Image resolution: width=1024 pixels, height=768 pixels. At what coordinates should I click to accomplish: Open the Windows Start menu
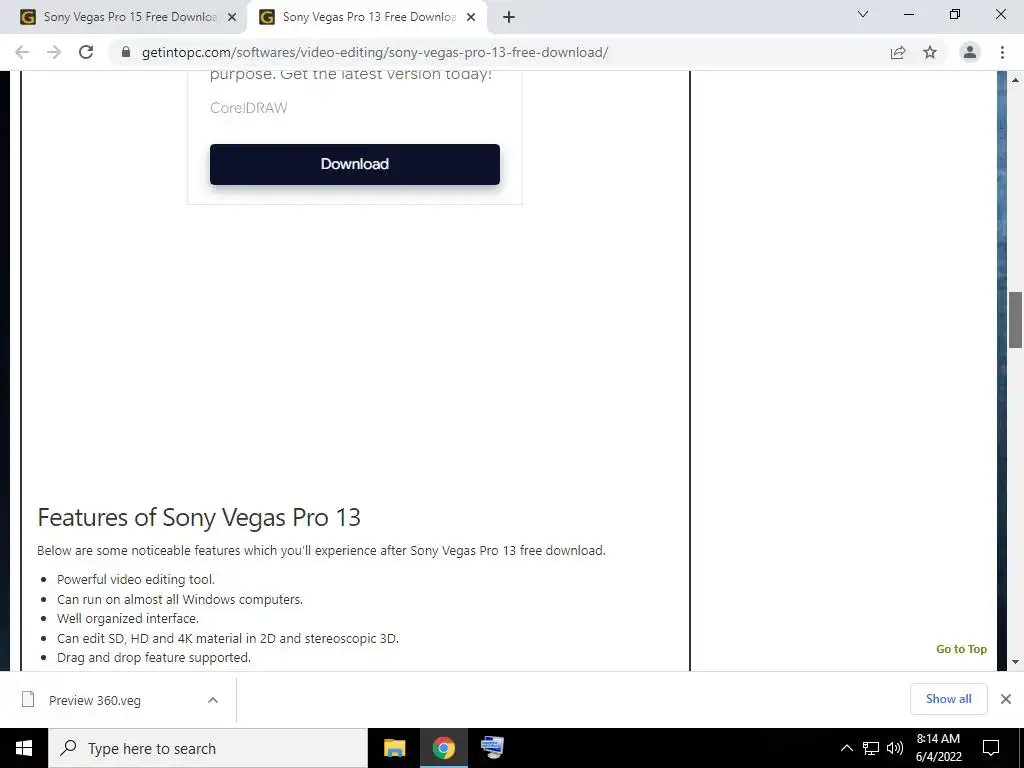(24, 748)
